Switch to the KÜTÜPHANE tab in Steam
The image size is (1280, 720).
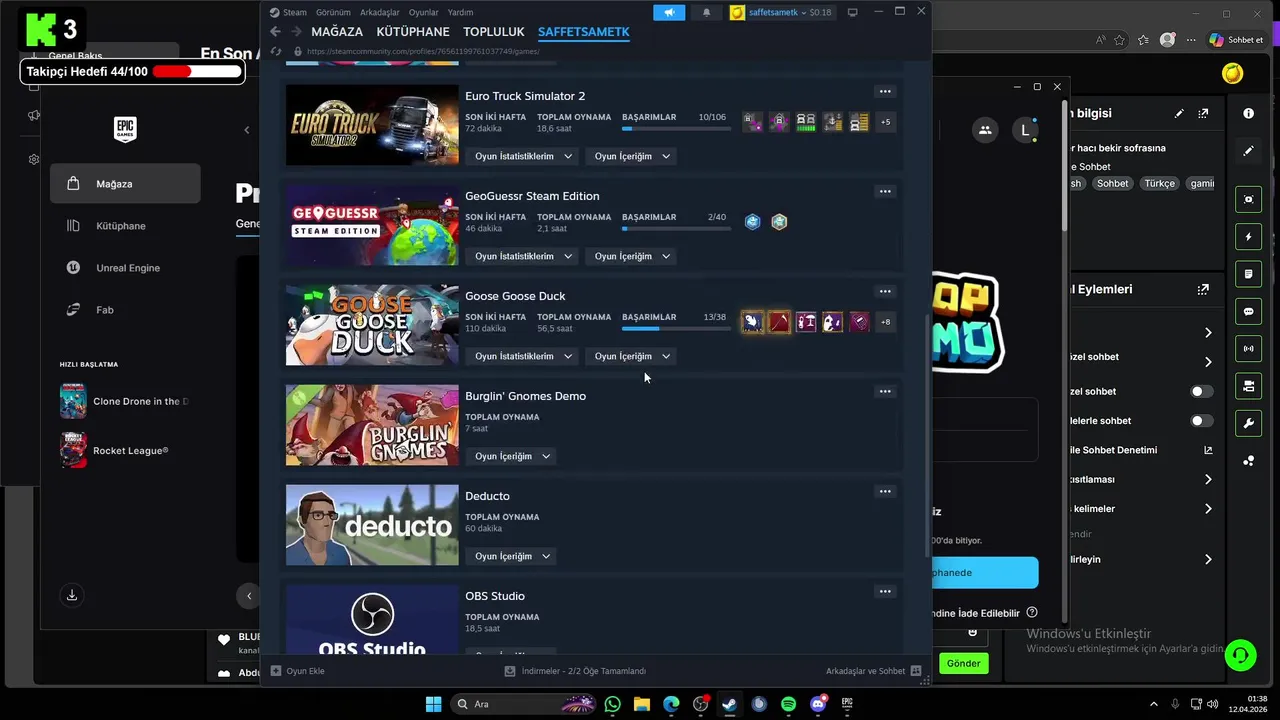click(413, 32)
